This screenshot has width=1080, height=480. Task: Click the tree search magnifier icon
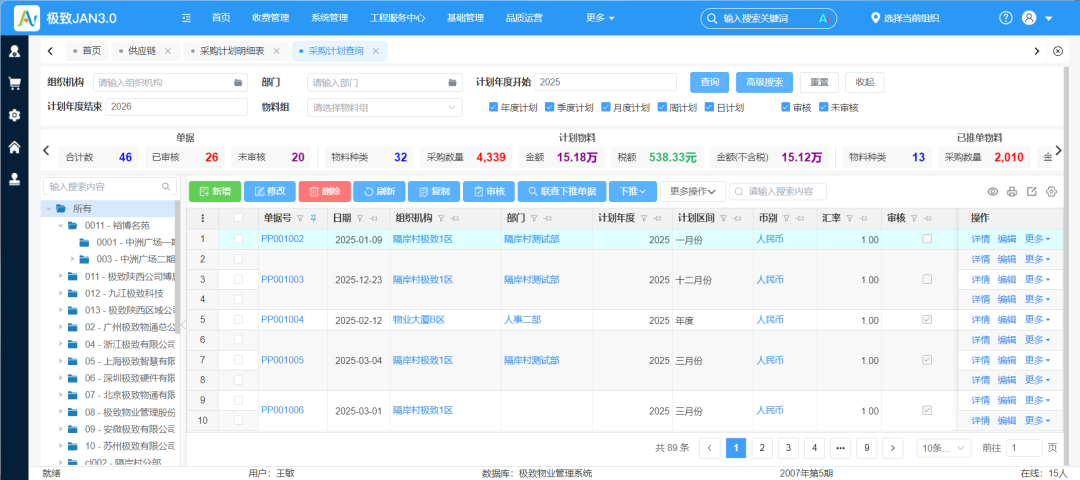[165, 187]
